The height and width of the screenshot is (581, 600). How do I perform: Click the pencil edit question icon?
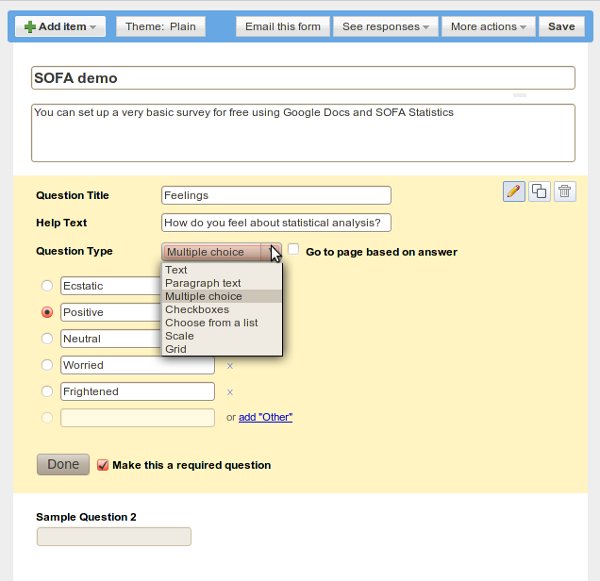pos(514,192)
